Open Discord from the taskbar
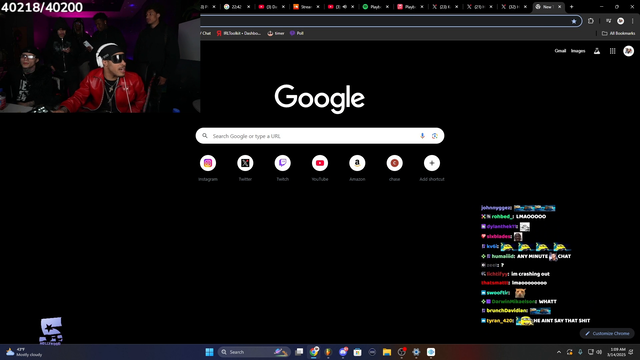This screenshot has height=360, width=640. 343,352
